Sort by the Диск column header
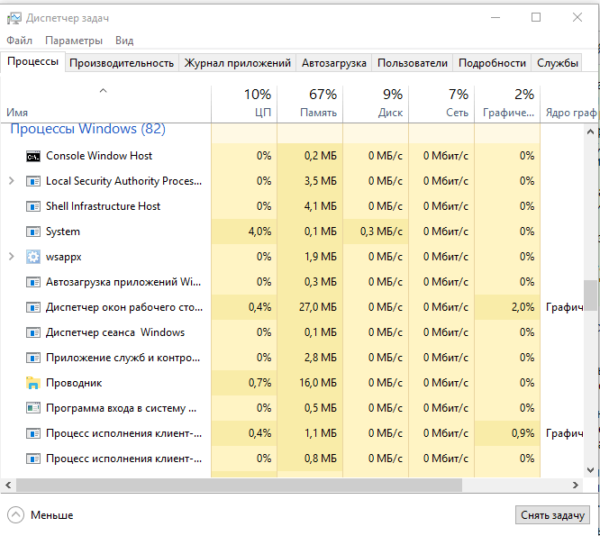600x536 pixels. (376, 103)
